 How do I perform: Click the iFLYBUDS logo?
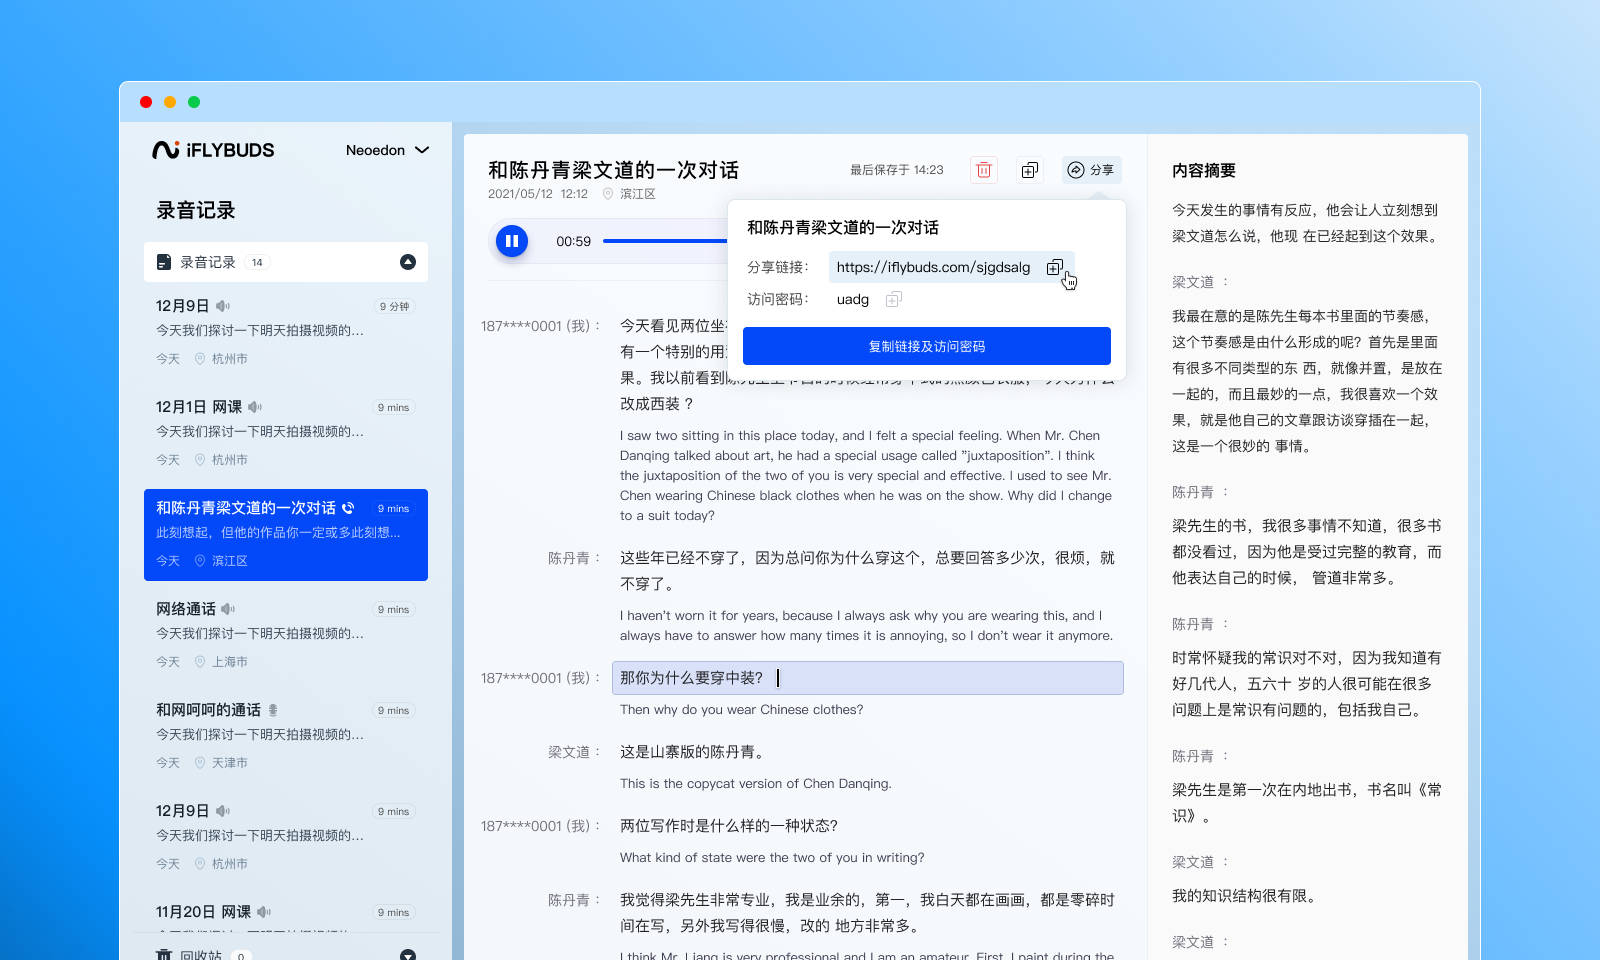pyautogui.click(x=213, y=150)
